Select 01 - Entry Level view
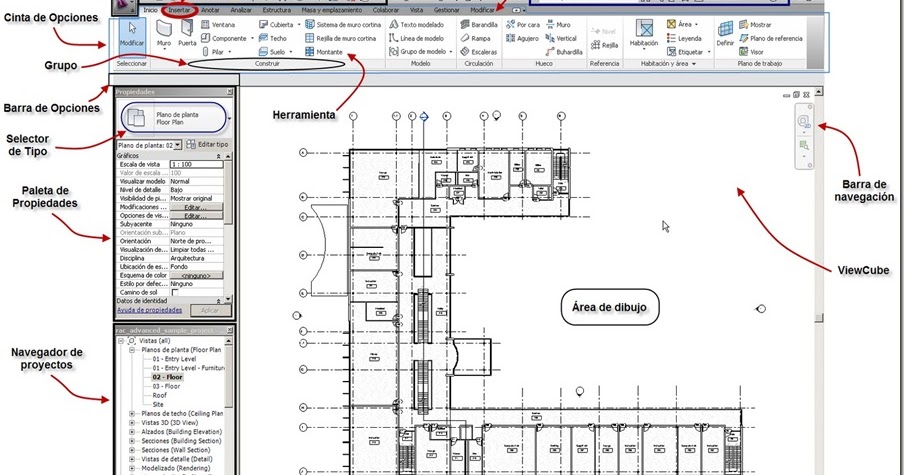This screenshot has height=475, width=904. click(x=174, y=359)
